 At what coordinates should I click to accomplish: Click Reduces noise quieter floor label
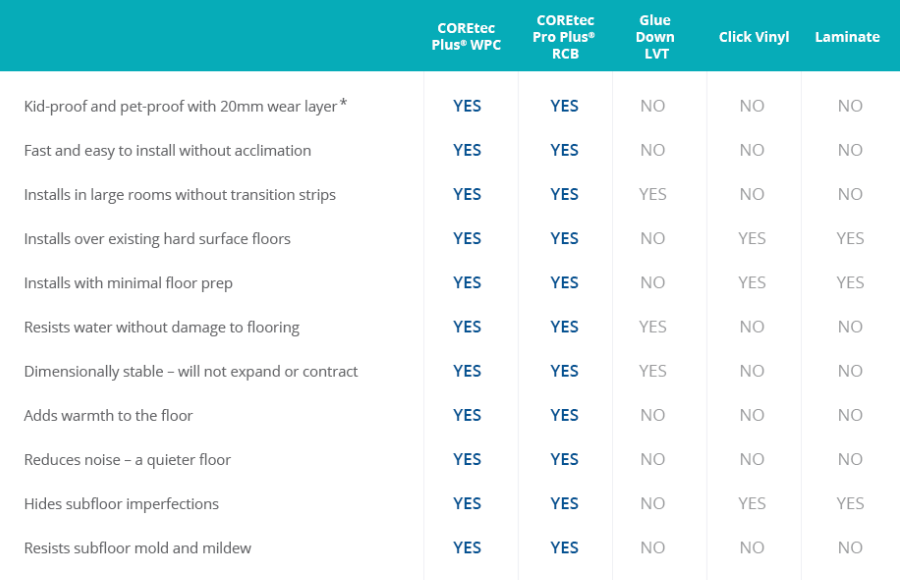point(127,460)
